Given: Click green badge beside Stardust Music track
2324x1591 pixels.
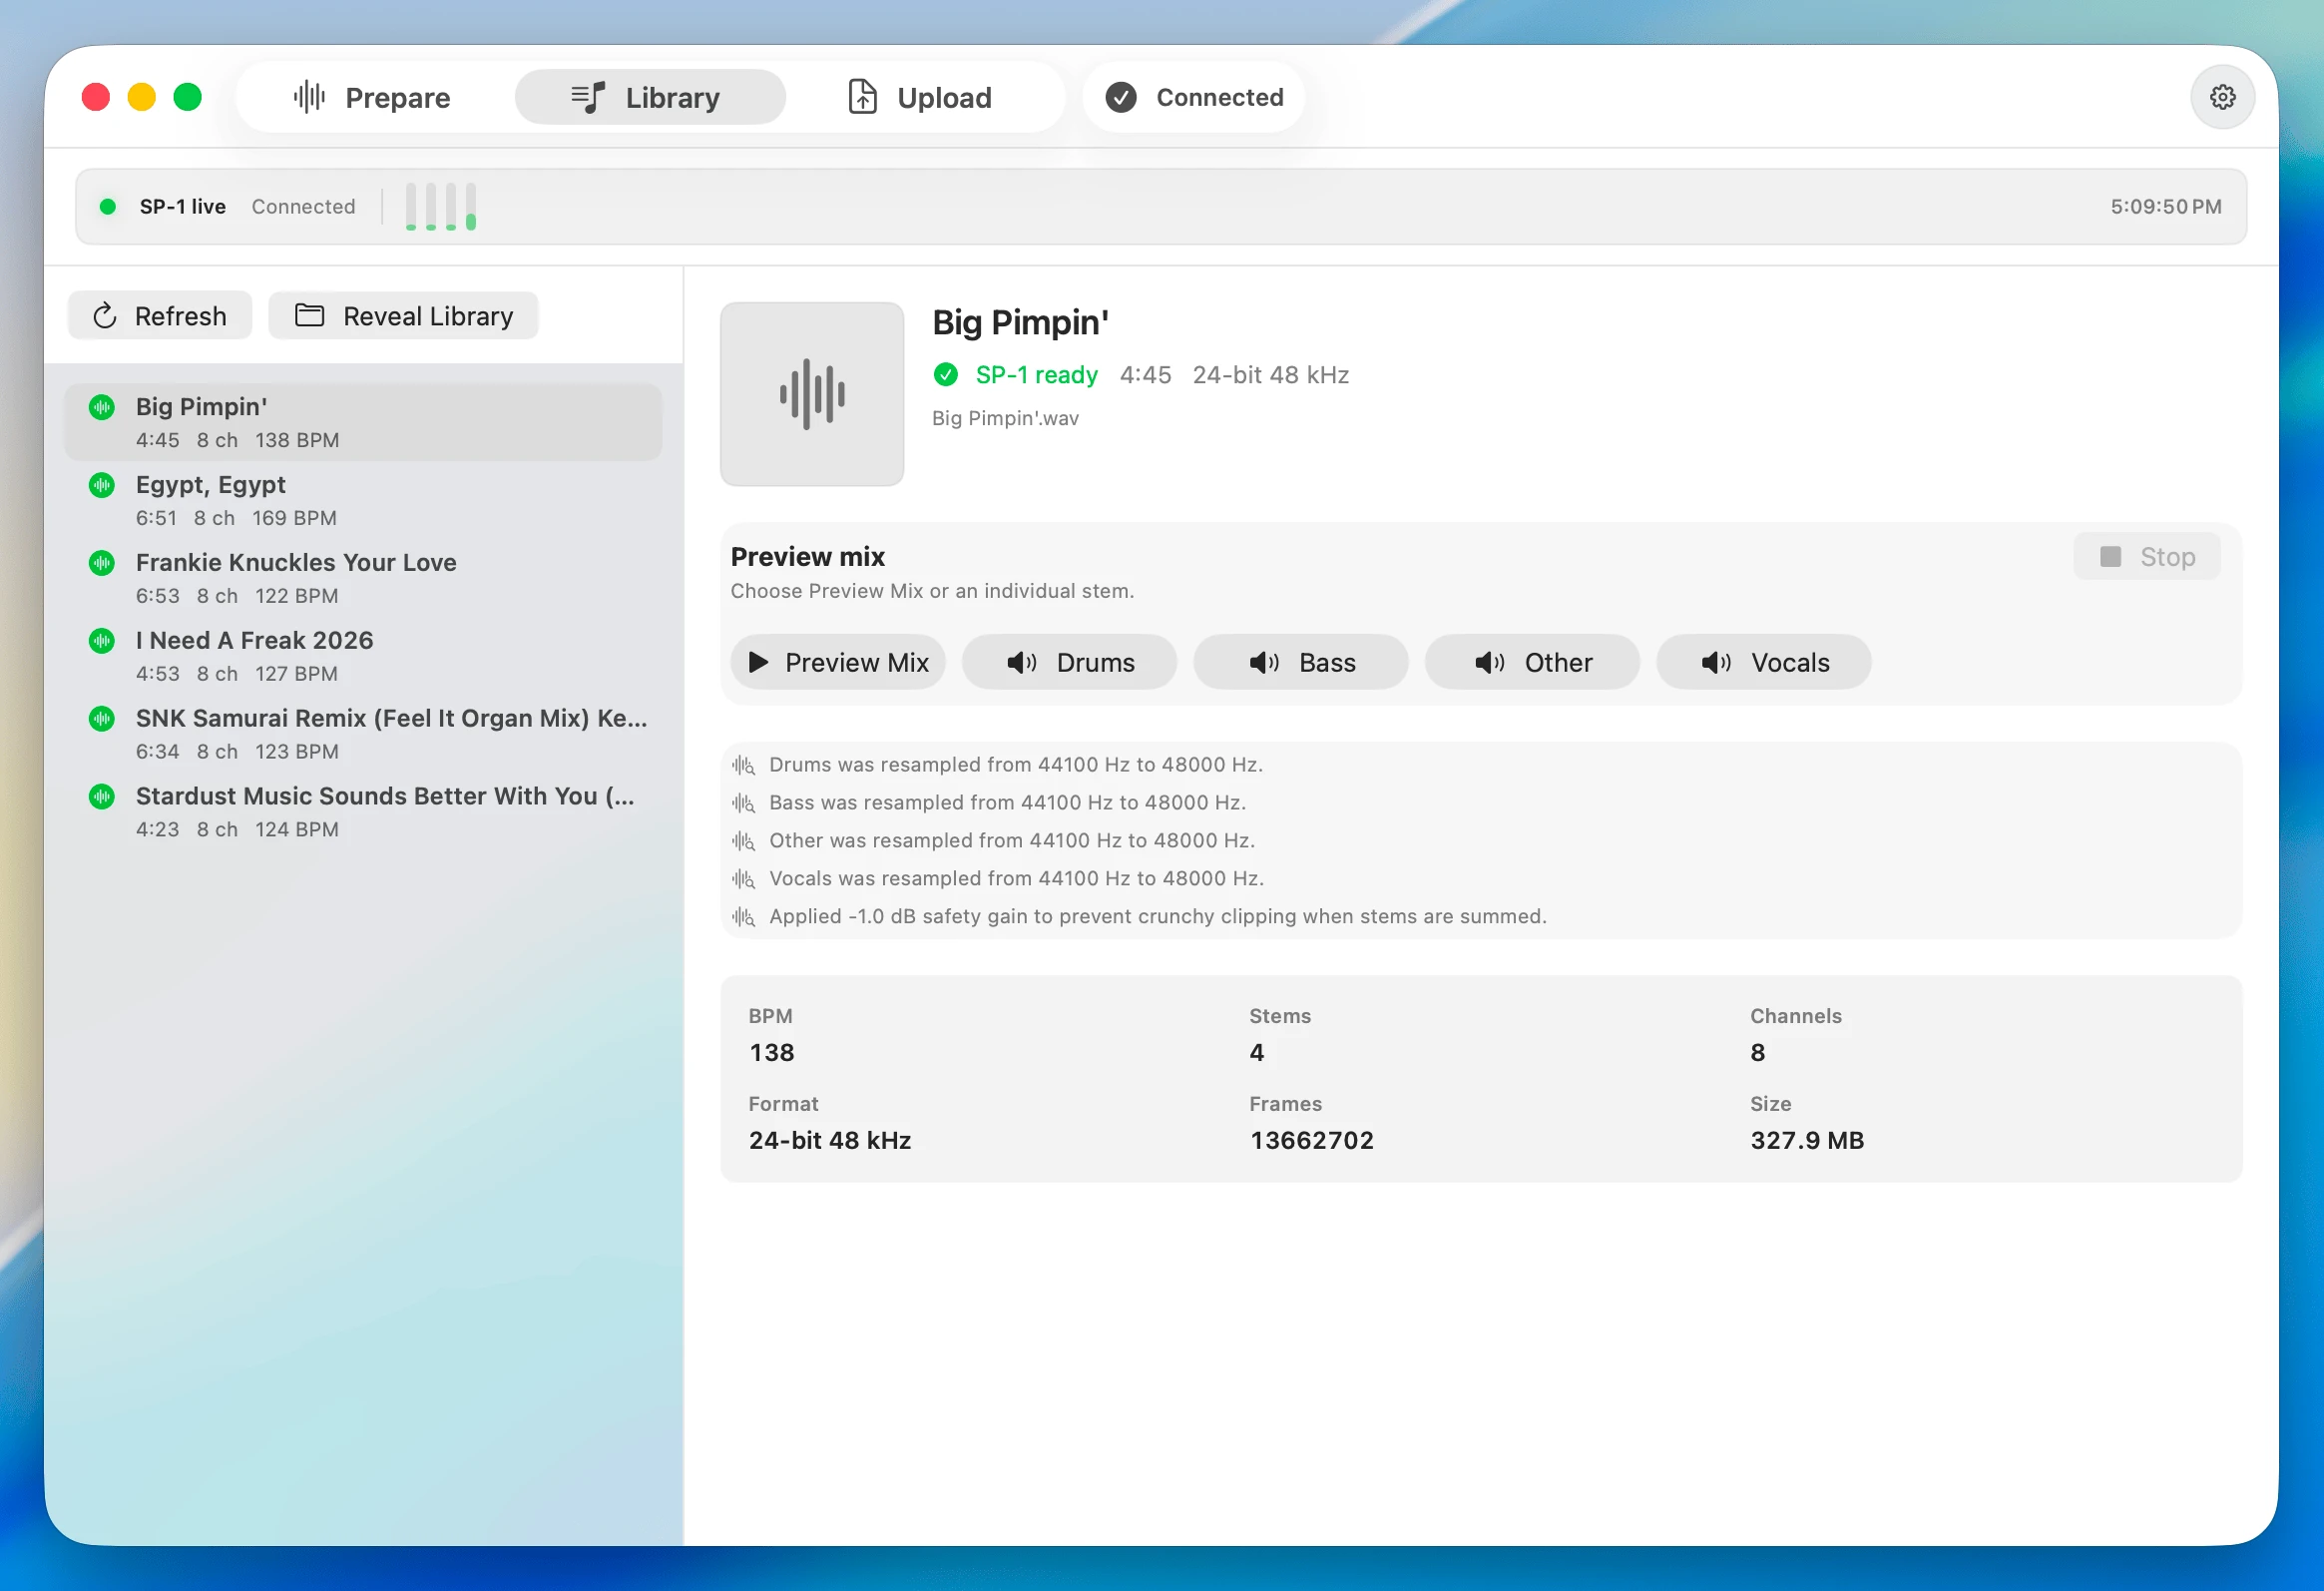Looking at the screenshot, I should coord(102,797).
